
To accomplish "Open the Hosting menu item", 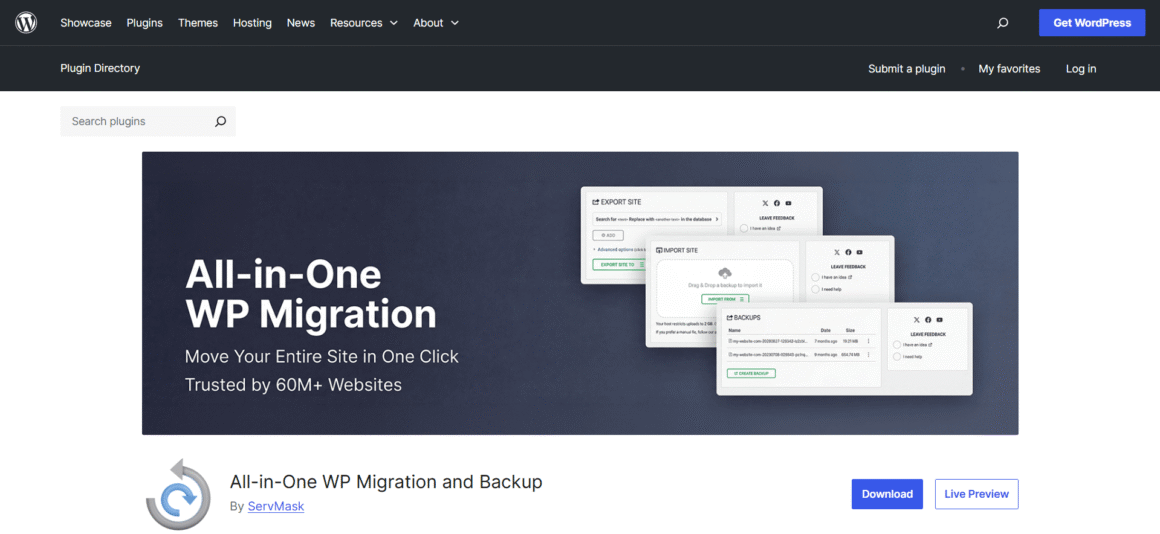I will [252, 23].
